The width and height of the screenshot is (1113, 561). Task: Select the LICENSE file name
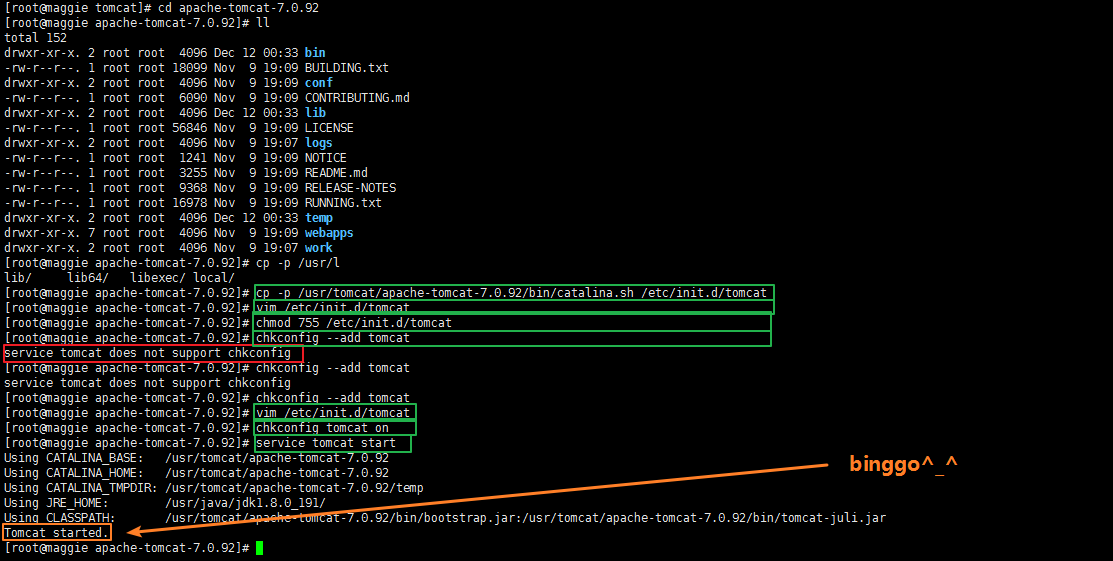[x=329, y=128]
